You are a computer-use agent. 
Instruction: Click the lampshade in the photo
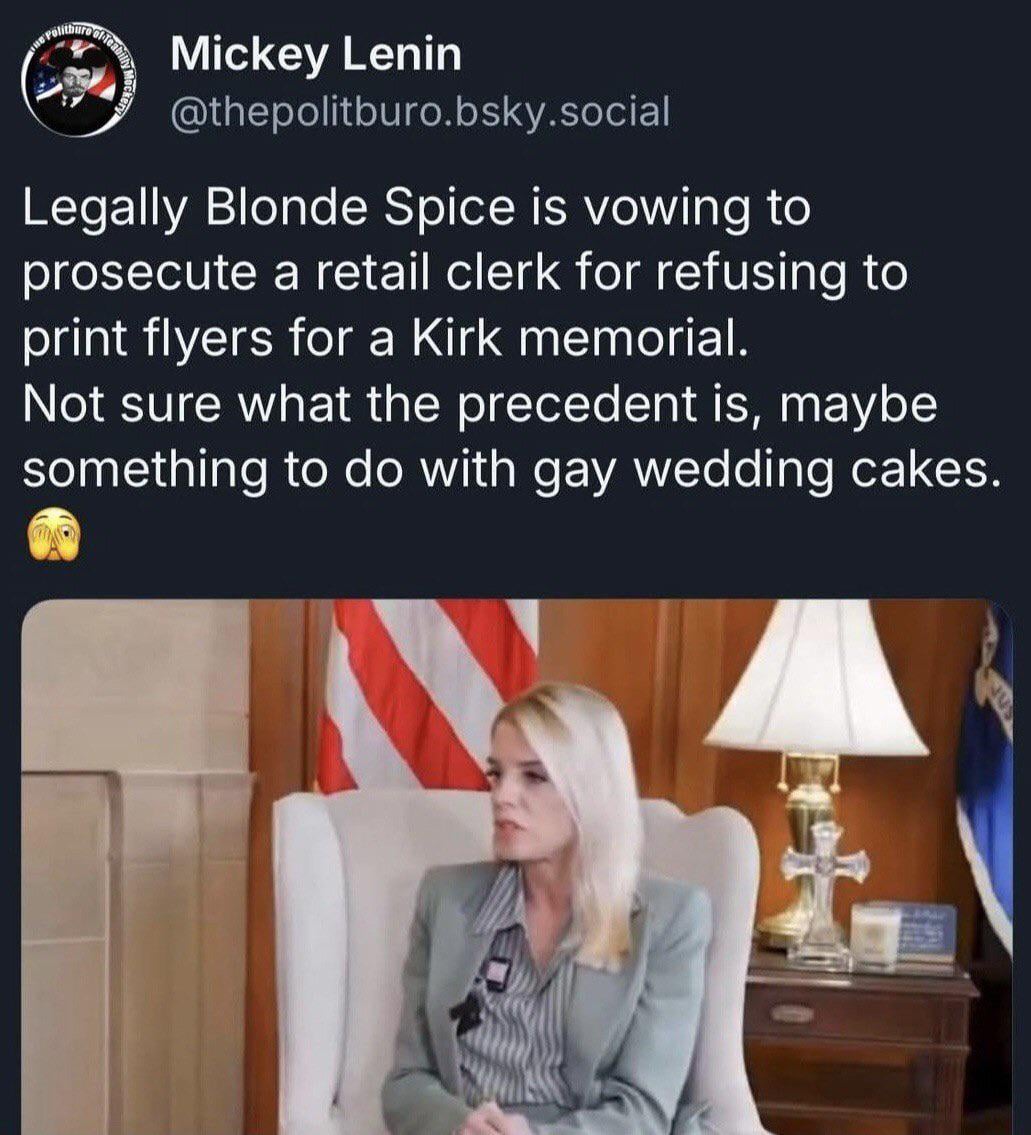[816, 677]
